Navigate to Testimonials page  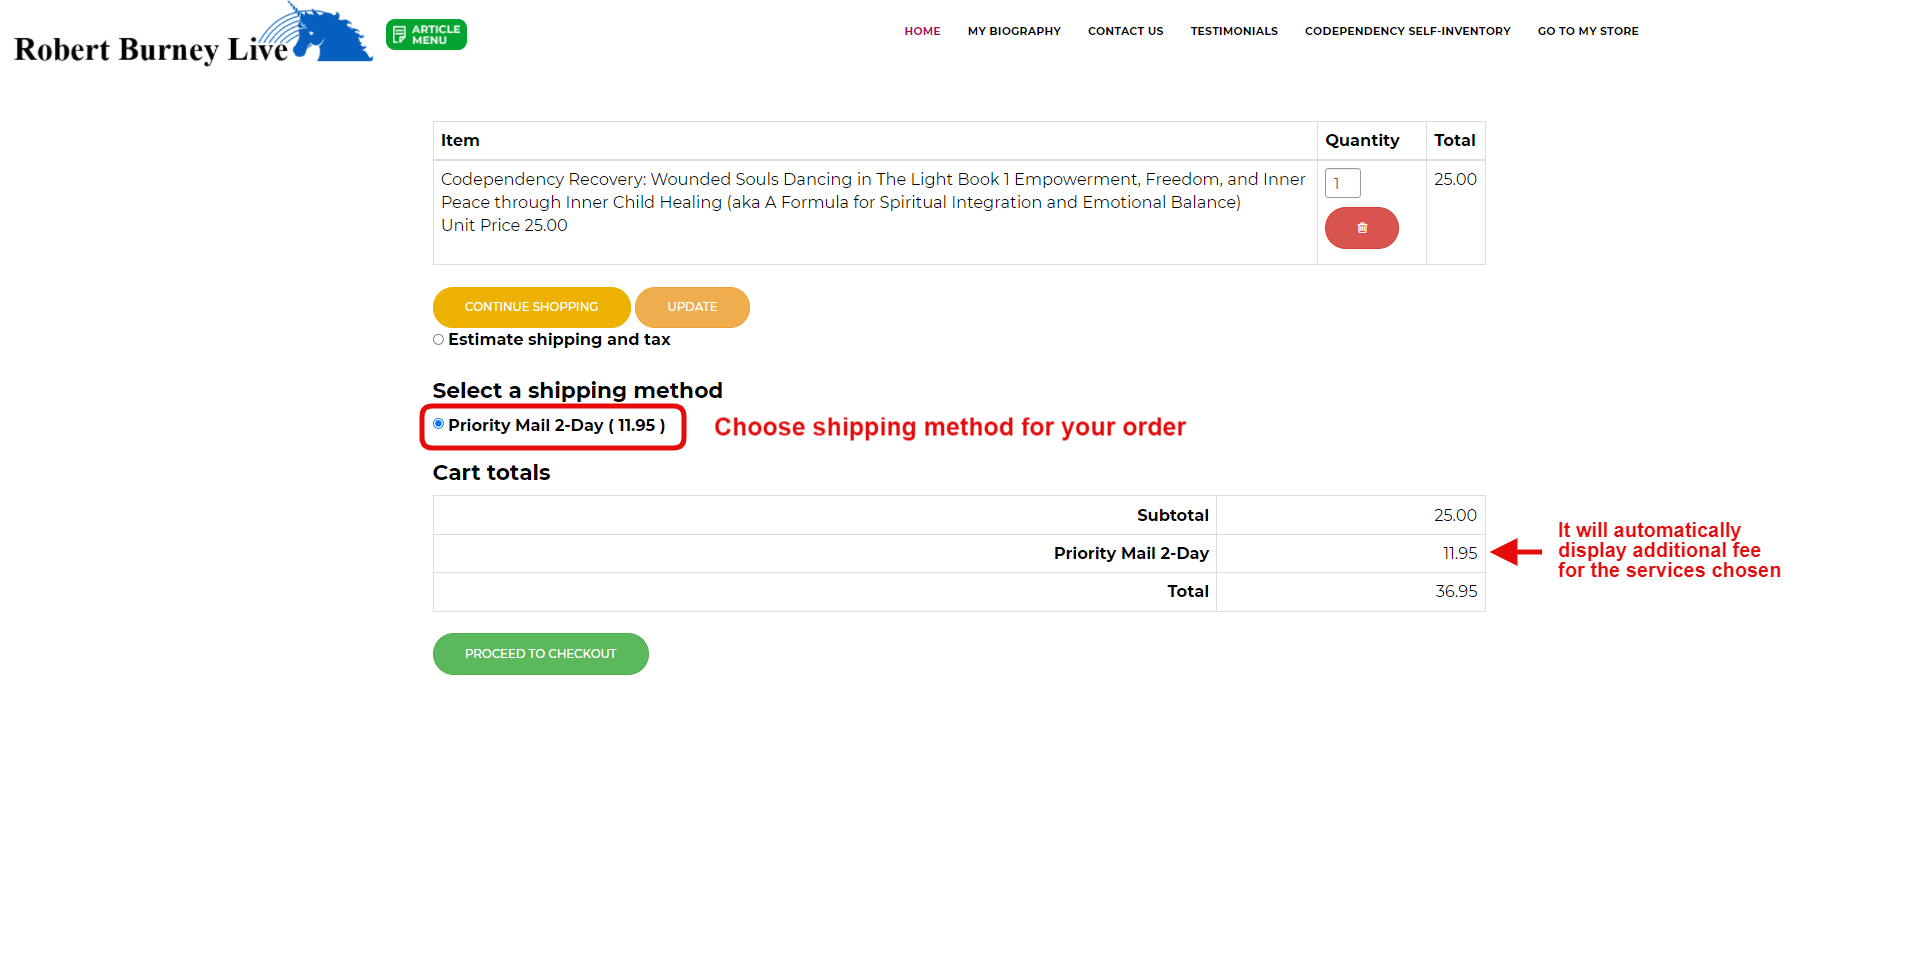1234,31
